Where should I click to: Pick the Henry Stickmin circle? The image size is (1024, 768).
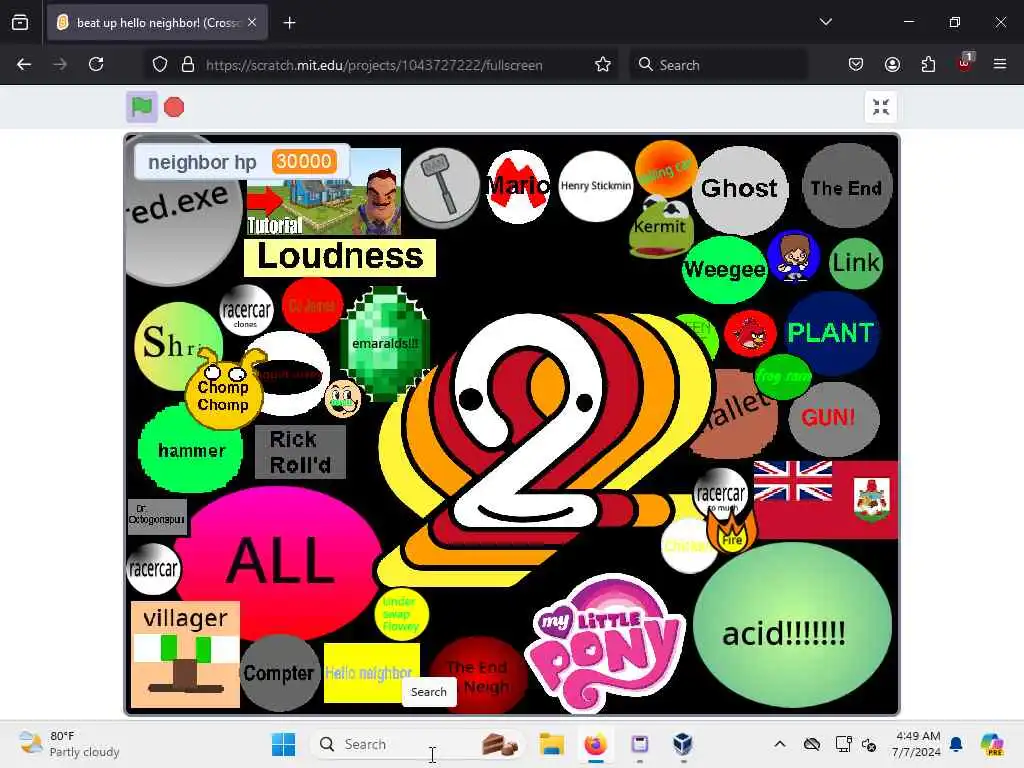(596, 186)
